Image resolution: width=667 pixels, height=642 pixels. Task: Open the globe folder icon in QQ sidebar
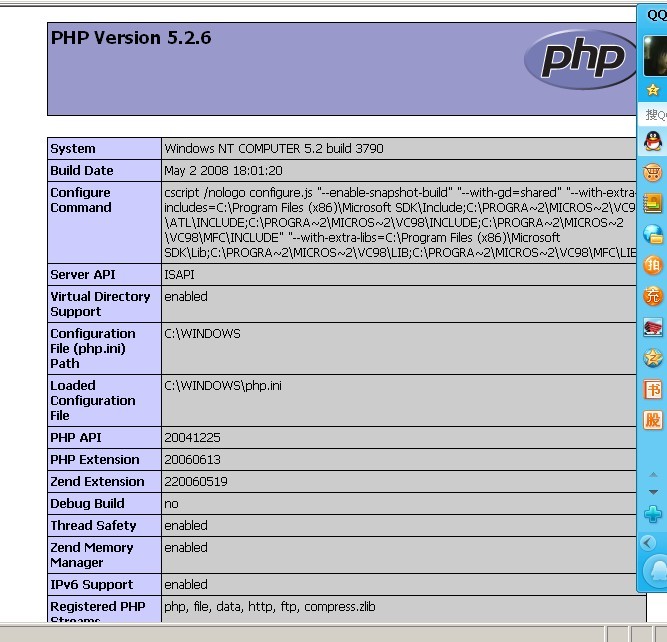tap(653, 234)
